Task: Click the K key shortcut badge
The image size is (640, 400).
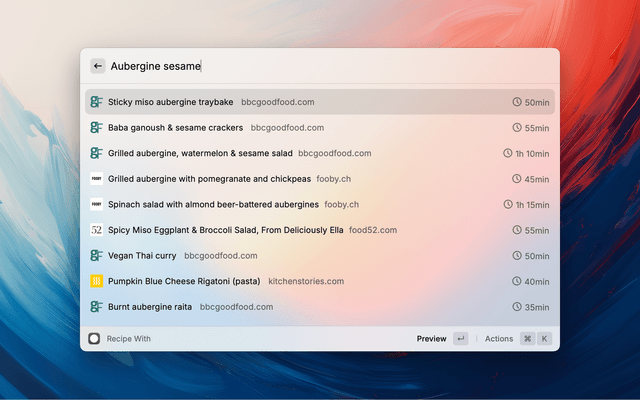Action: tap(545, 339)
